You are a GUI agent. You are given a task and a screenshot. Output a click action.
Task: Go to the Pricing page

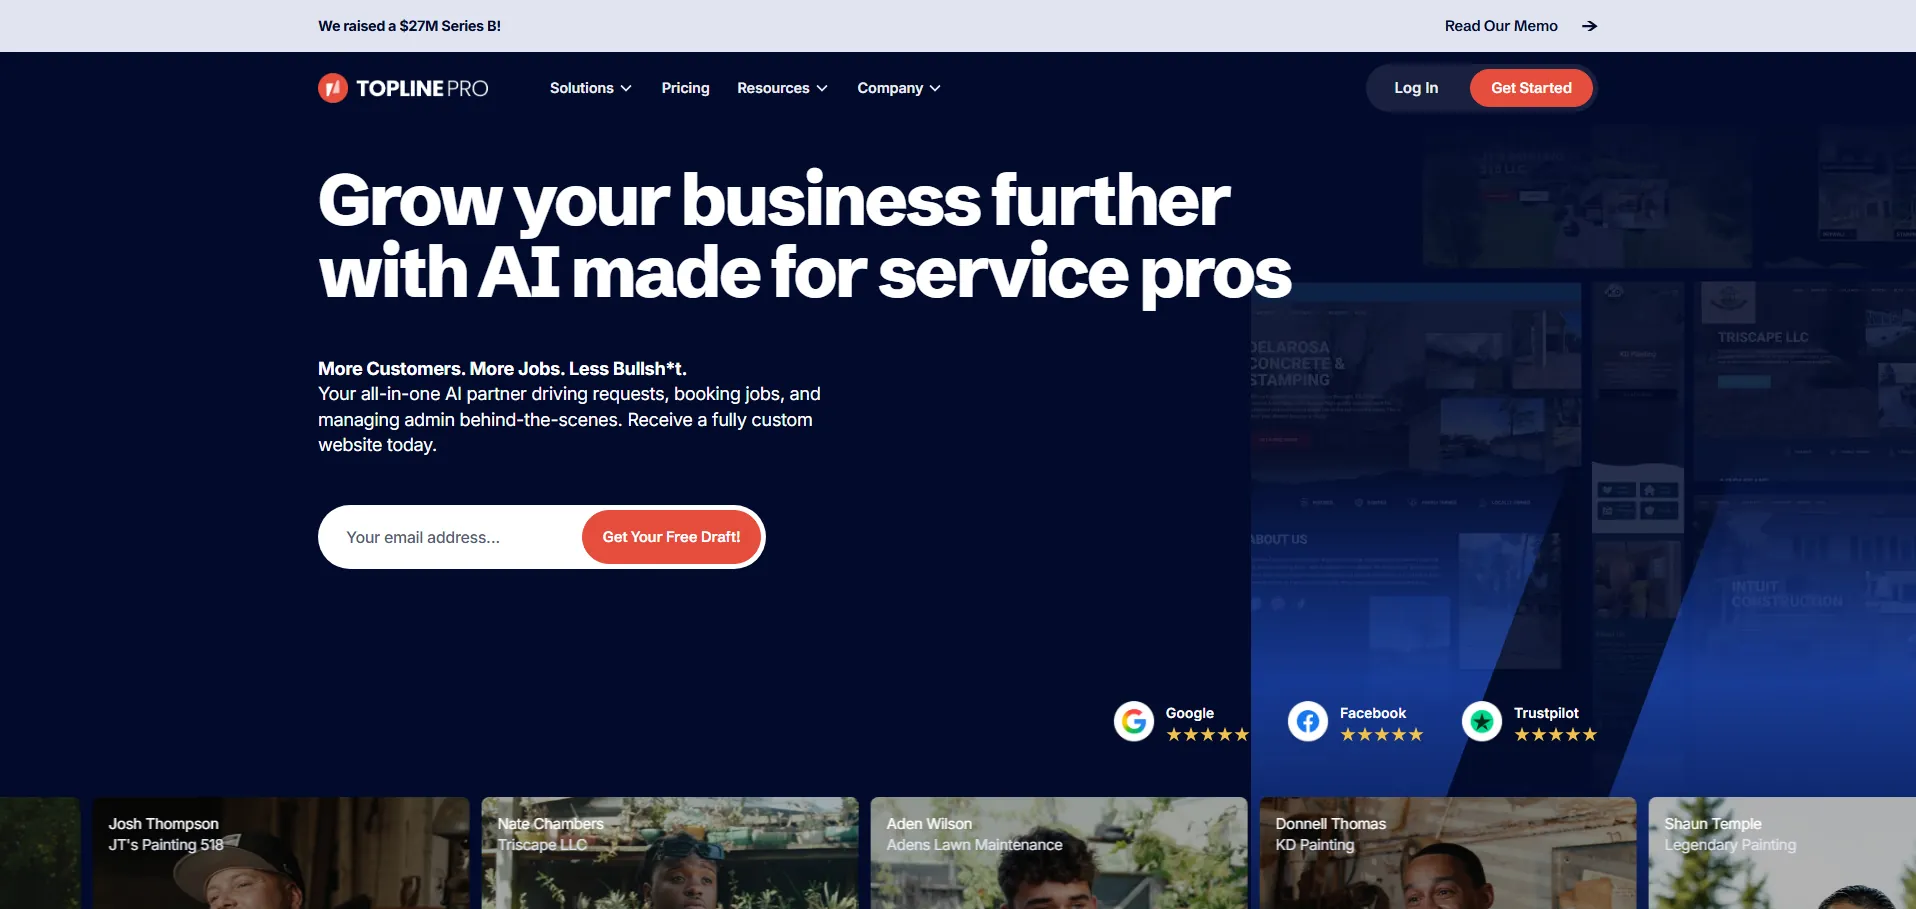685,88
